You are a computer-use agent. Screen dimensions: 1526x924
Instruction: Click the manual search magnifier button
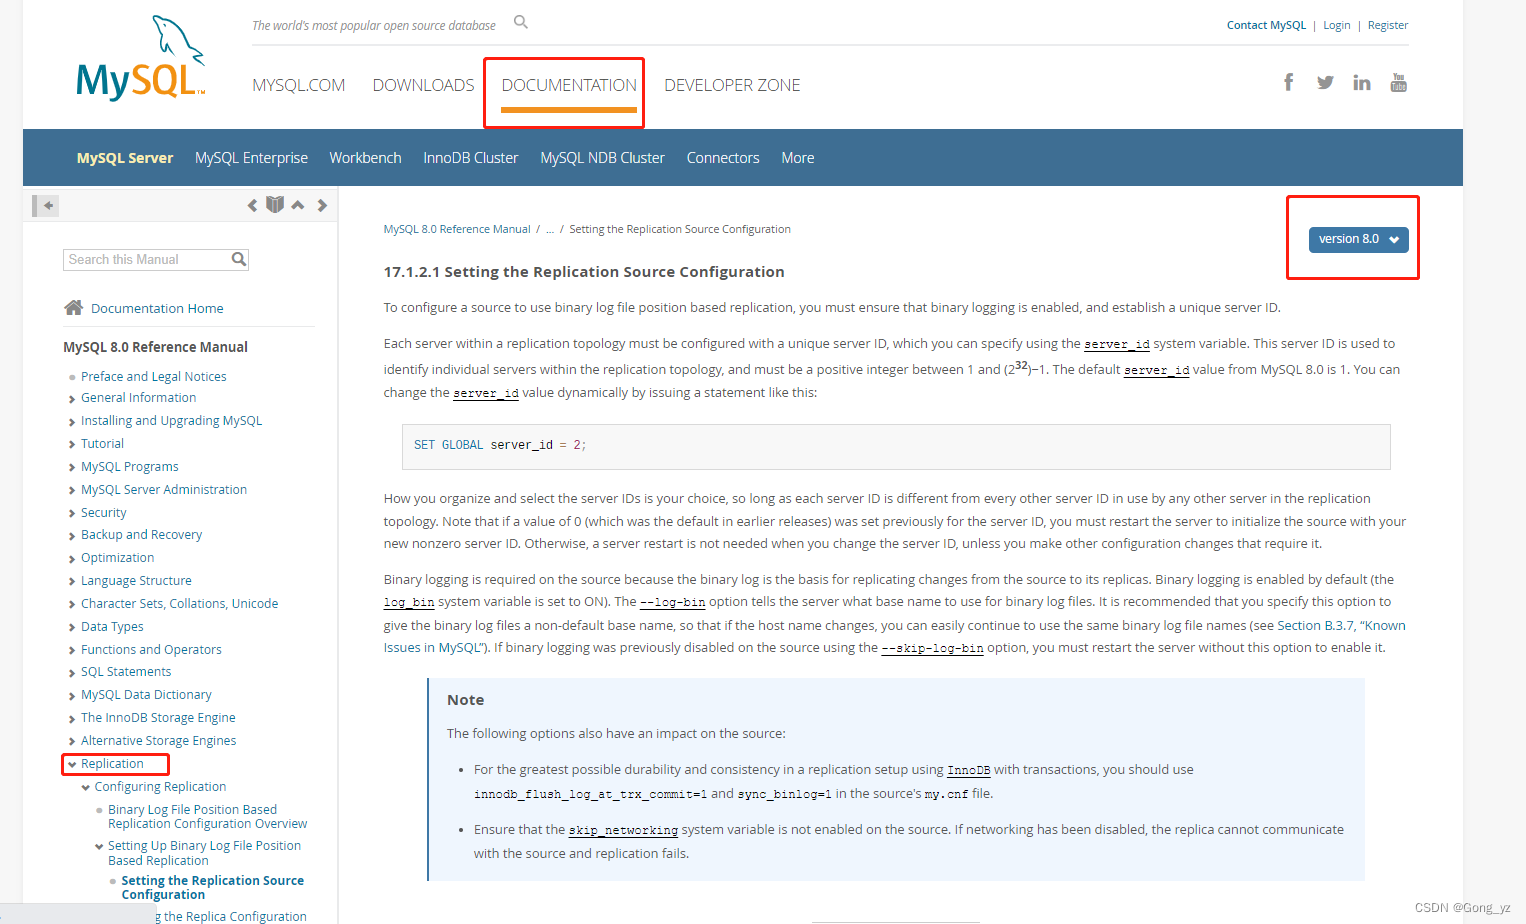[x=239, y=259]
